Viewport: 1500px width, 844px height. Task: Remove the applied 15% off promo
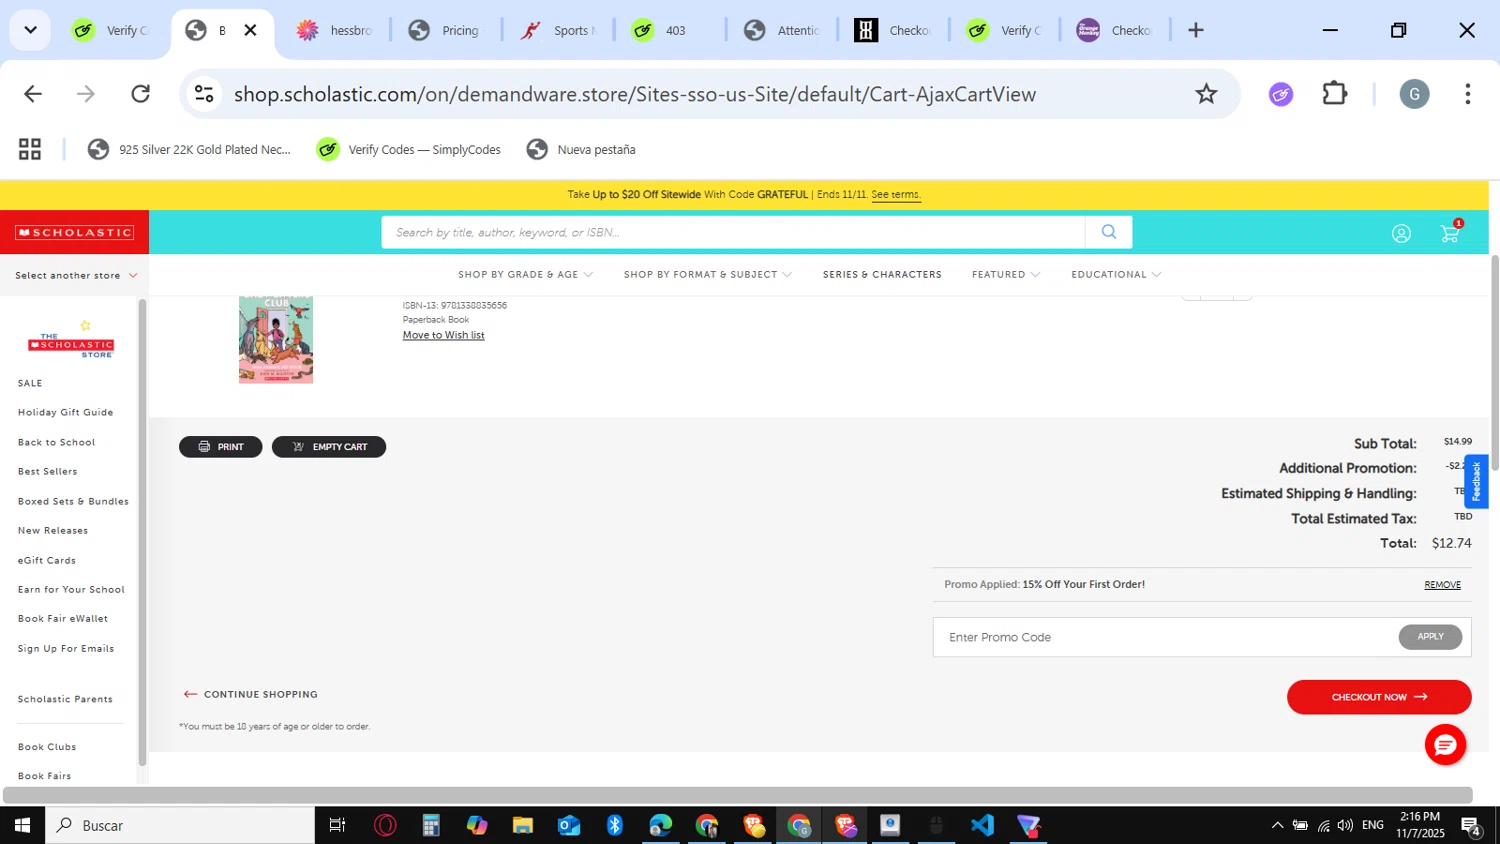click(1442, 585)
